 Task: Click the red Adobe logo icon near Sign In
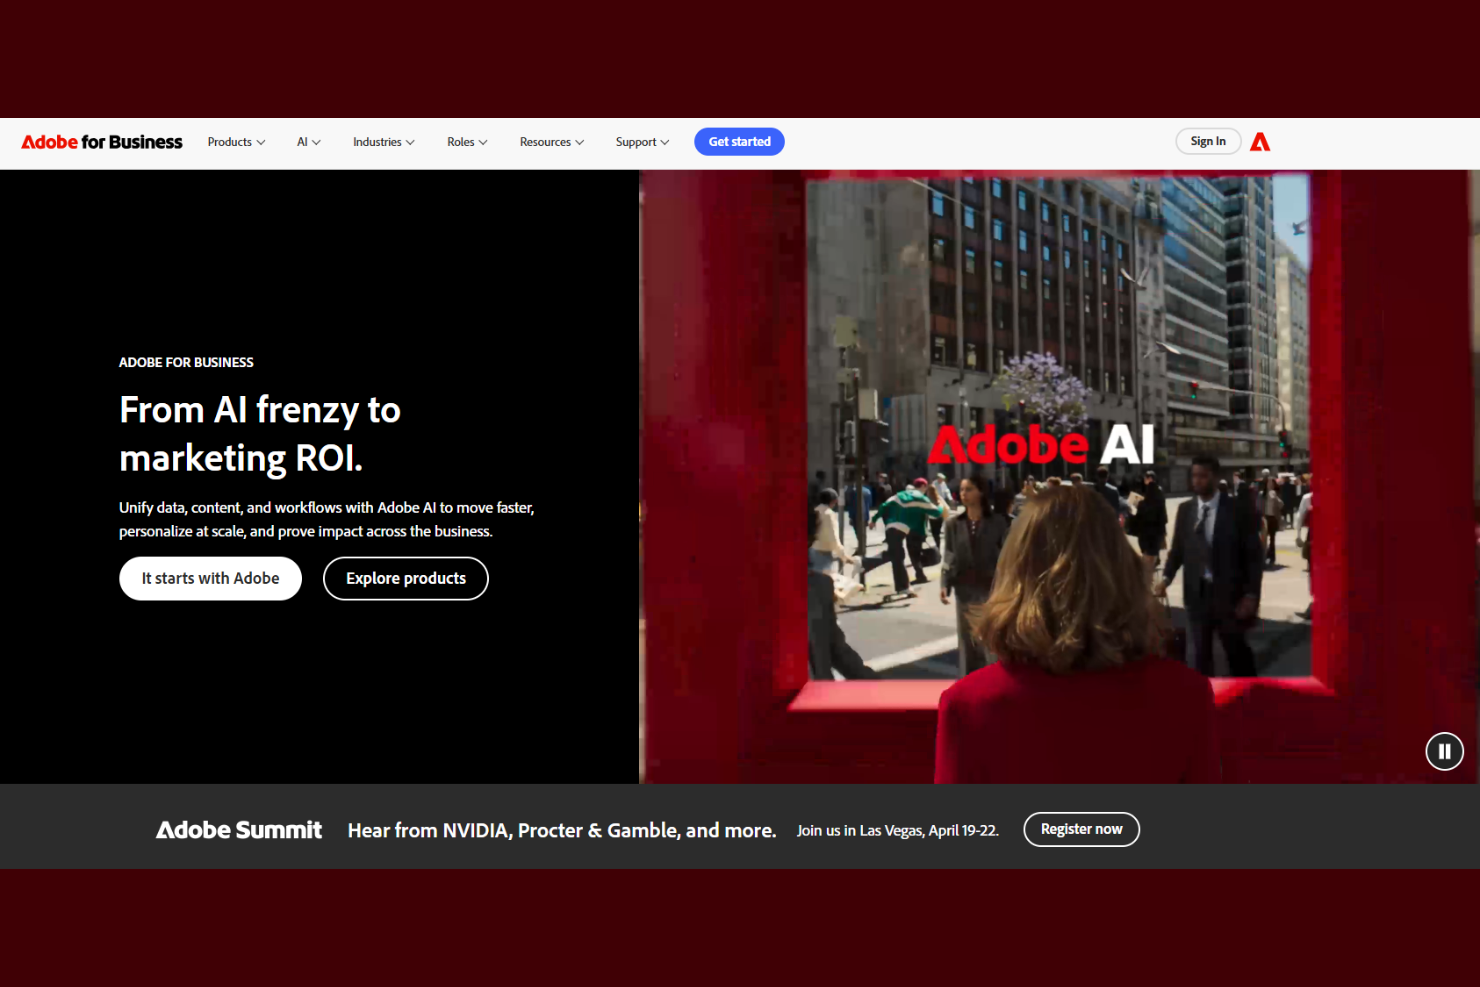[1260, 142]
